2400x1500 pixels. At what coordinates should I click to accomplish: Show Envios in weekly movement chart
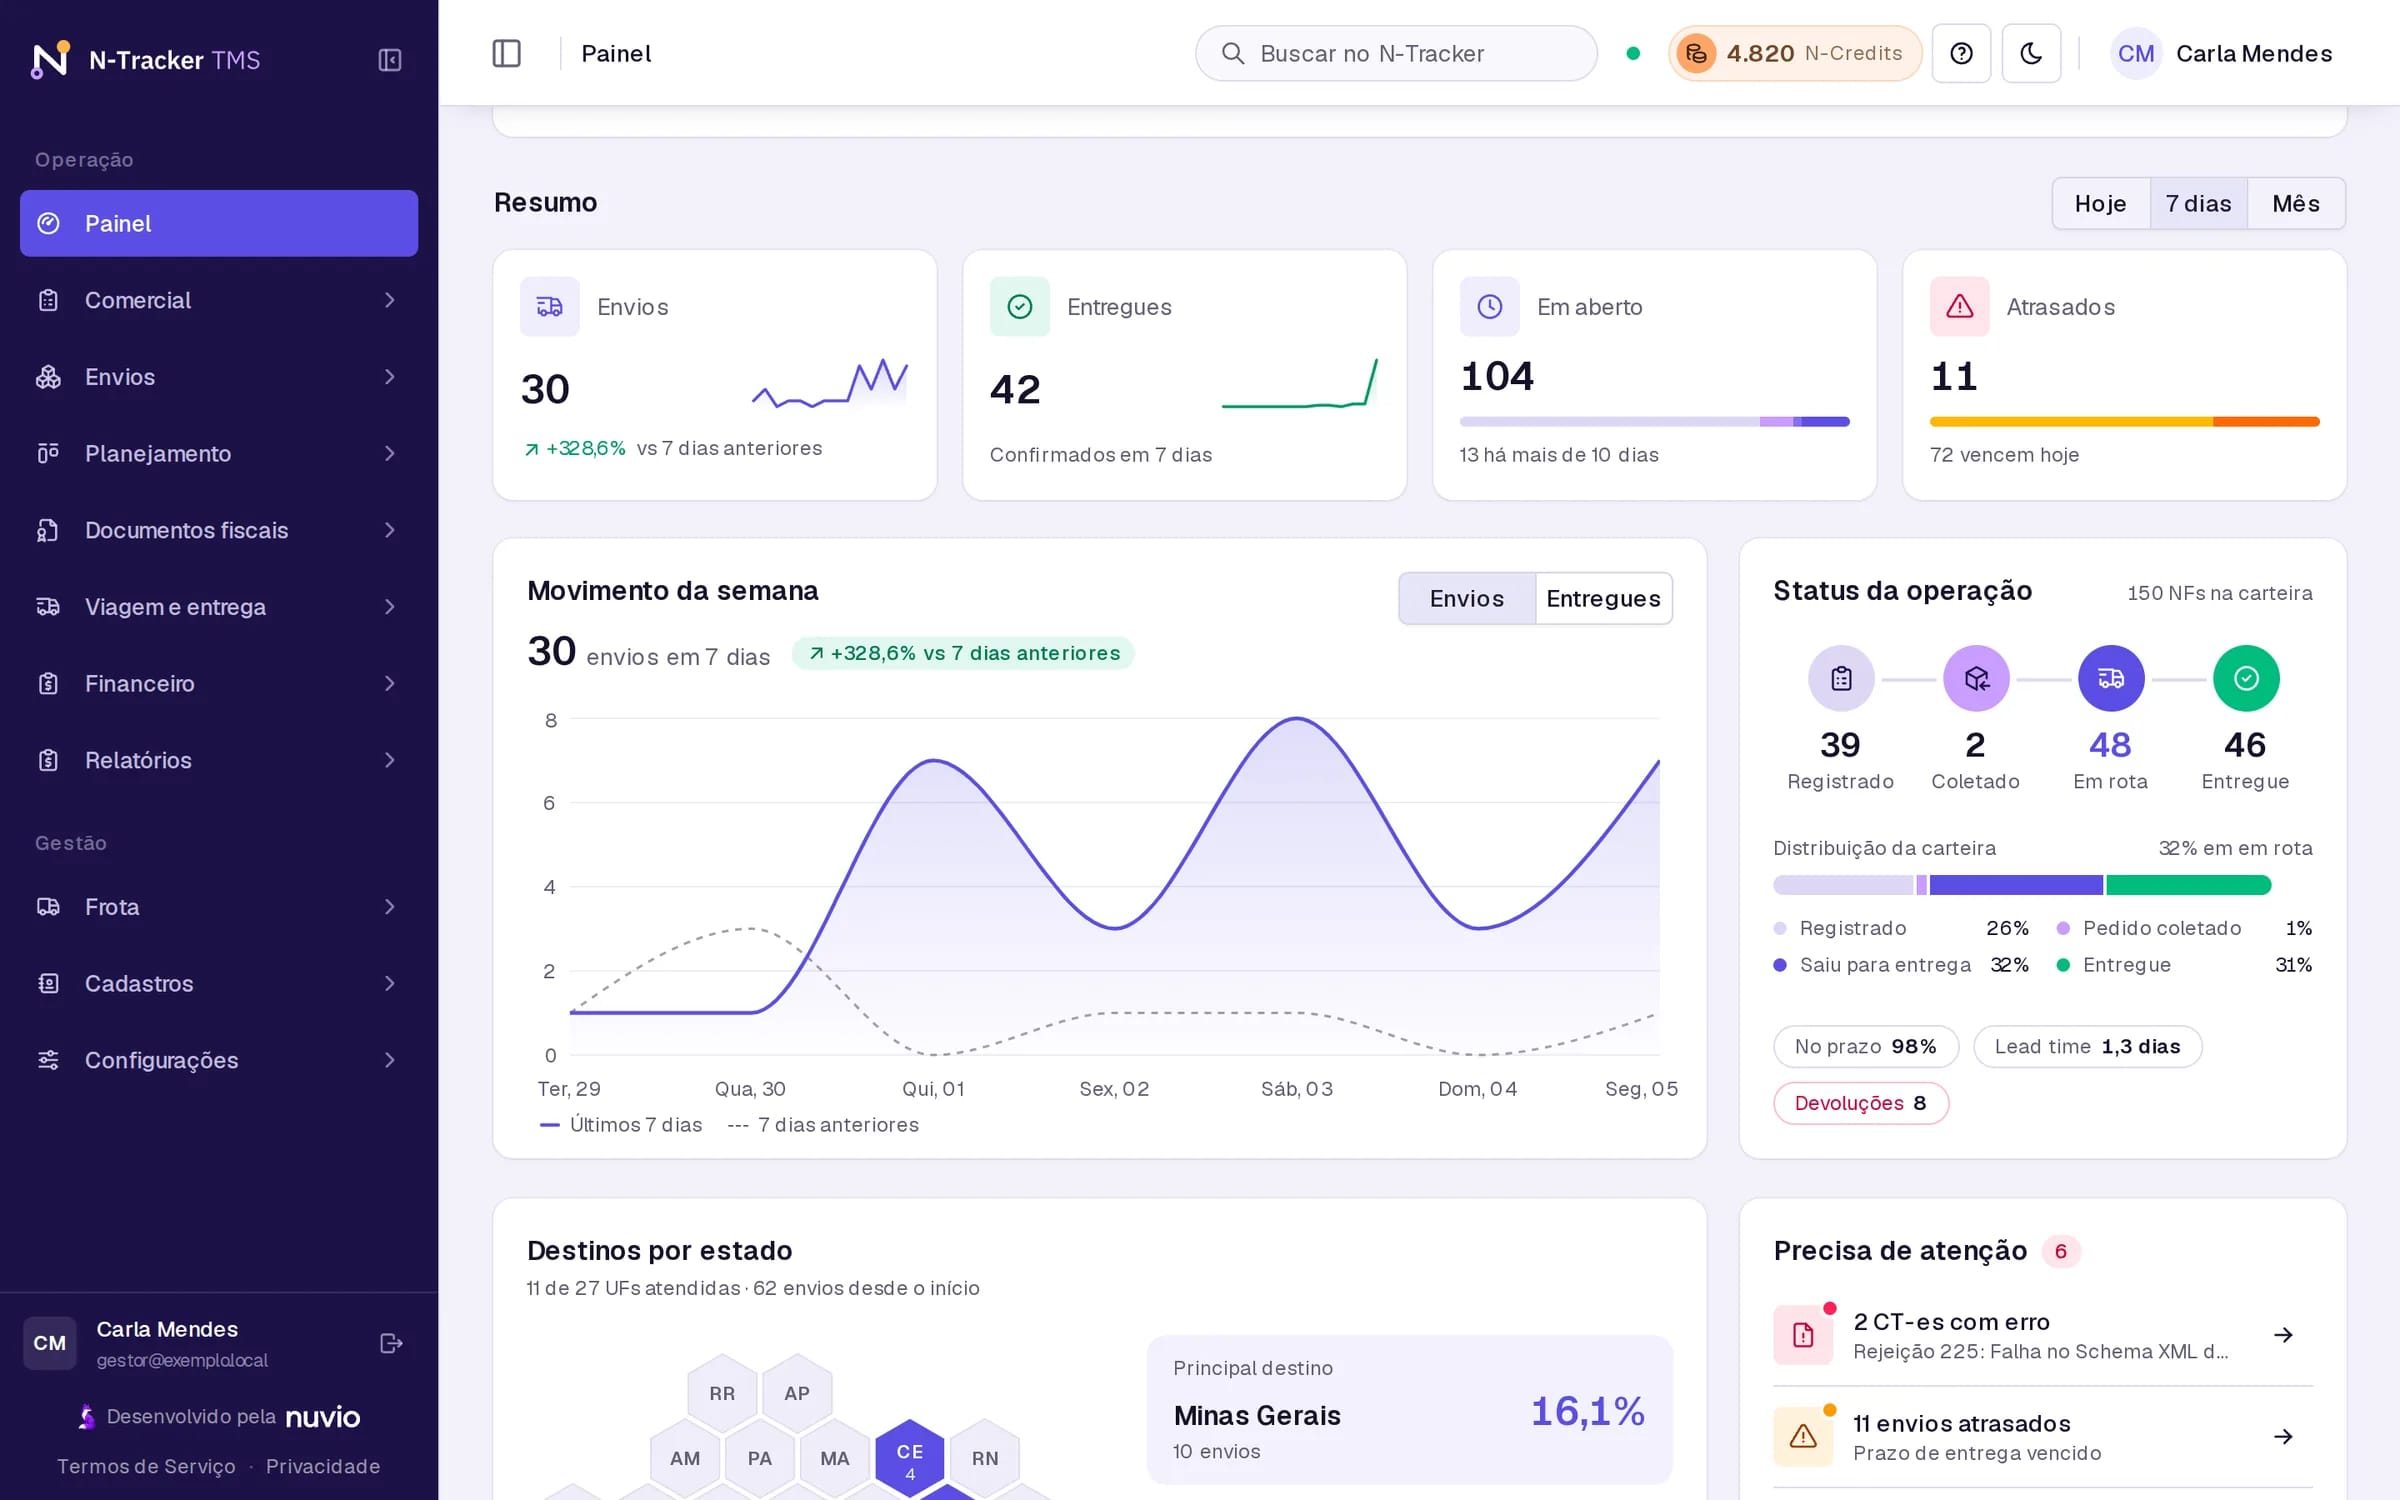click(x=1466, y=598)
